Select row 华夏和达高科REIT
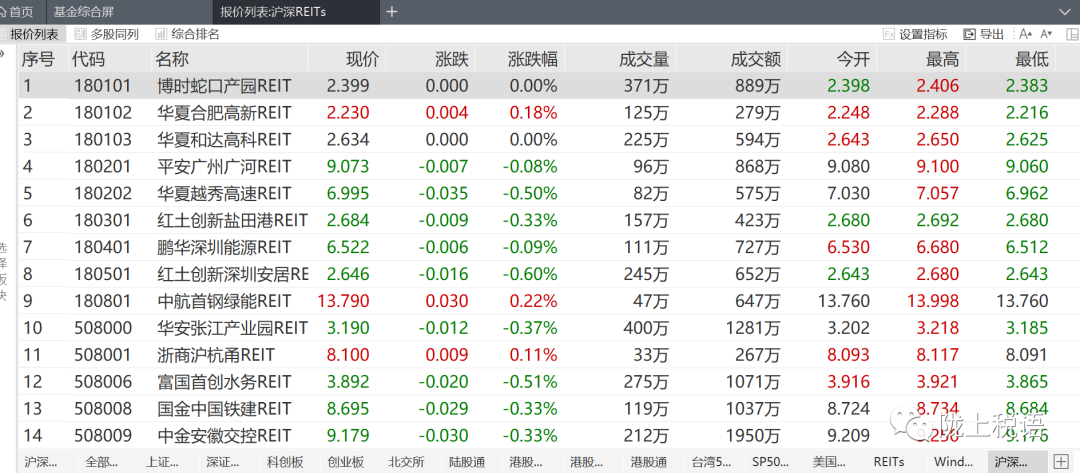The image size is (1080, 473). pos(549,140)
